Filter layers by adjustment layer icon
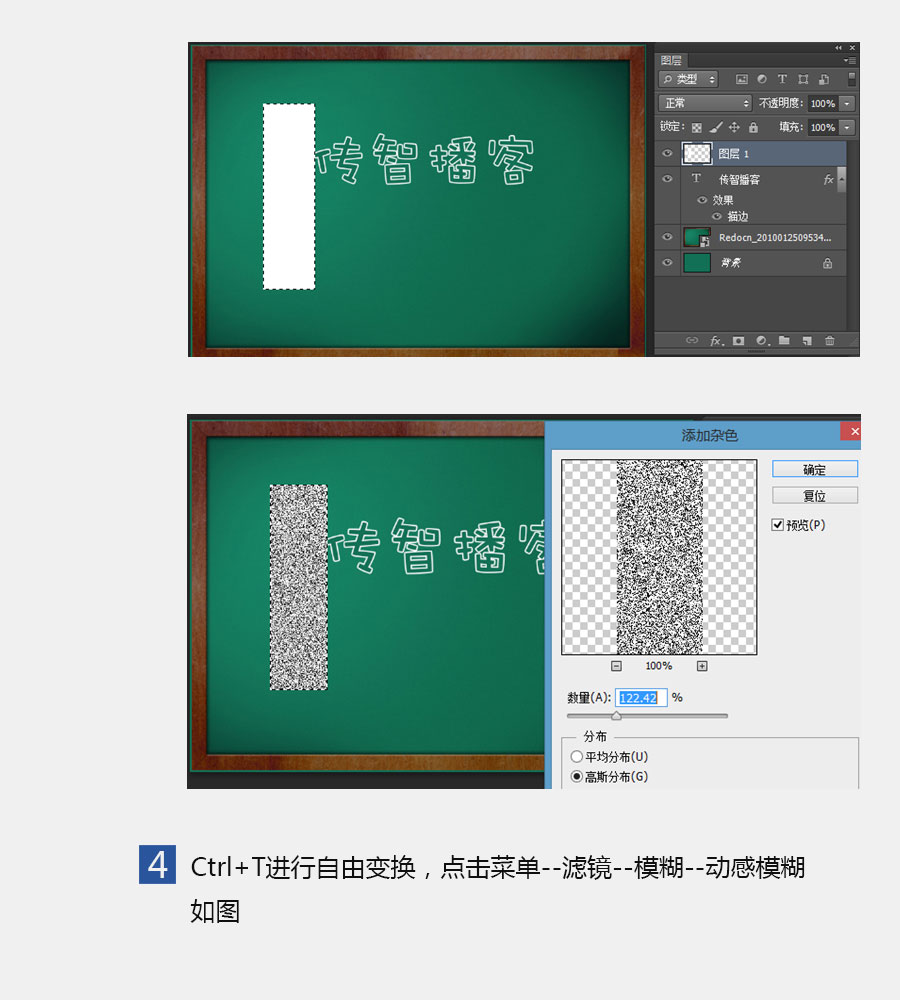 (x=762, y=79)
